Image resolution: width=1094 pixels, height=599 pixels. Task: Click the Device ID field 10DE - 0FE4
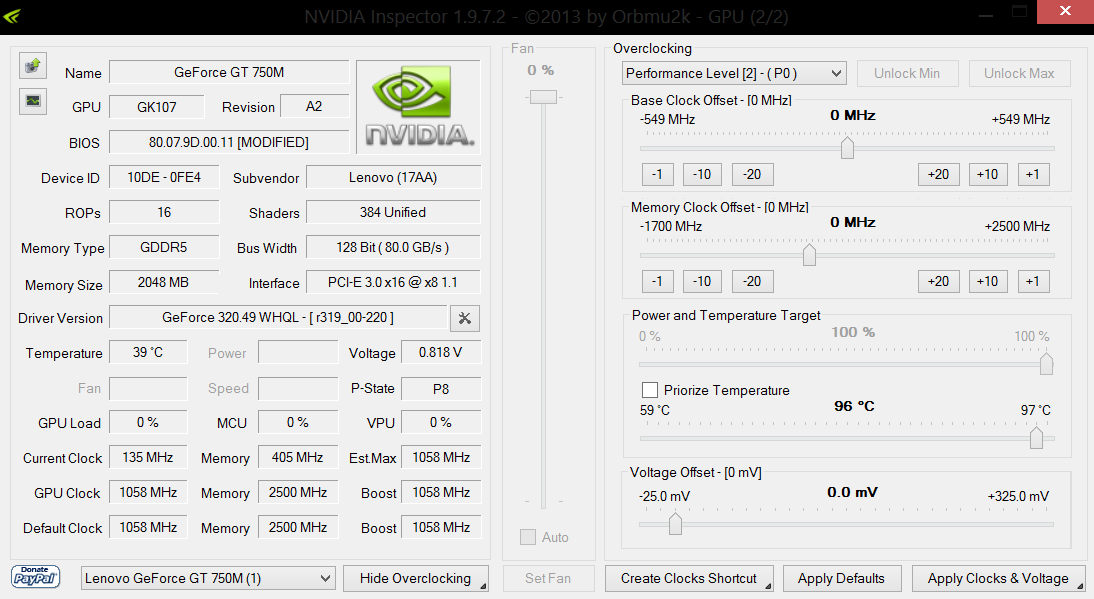[164, 177]
